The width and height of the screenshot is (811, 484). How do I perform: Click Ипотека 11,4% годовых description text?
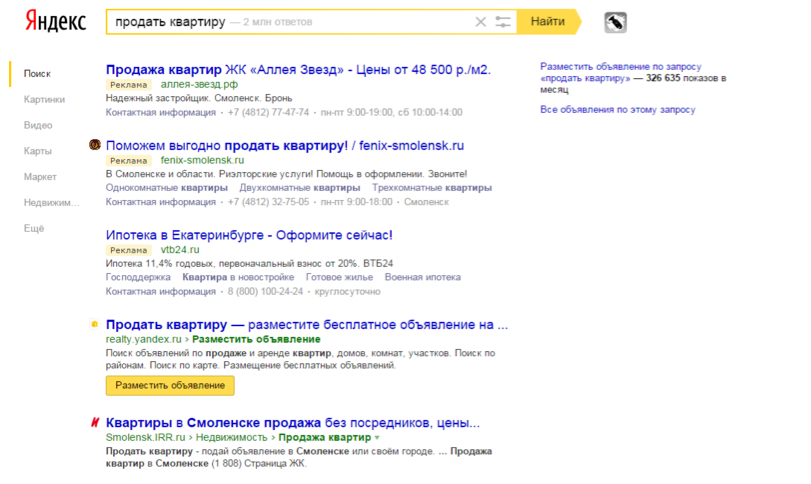(249, 264)
